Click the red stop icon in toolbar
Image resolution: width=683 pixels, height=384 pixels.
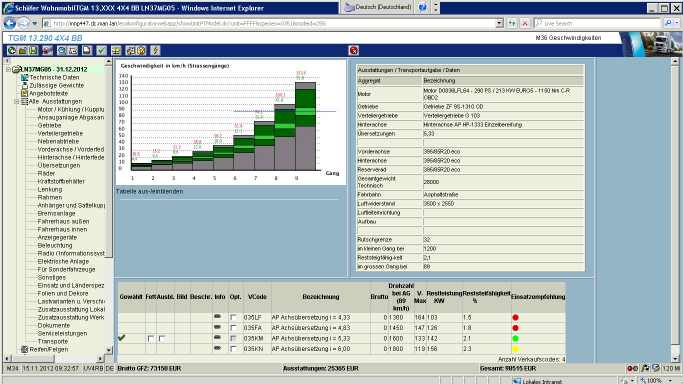click(354, 51)
